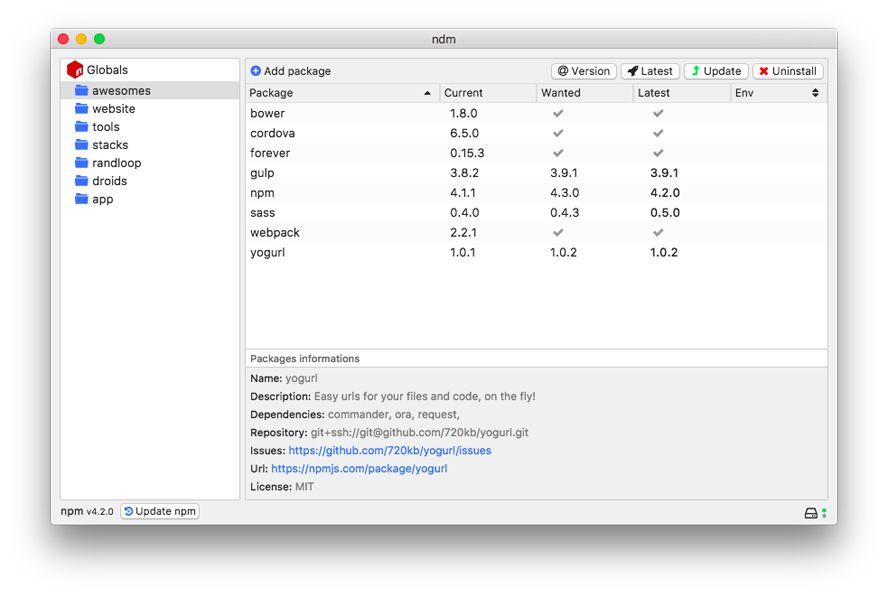Viewport: 888px width, 597px height.
Task: Click the cordova Wanted checkmark
Action: point(558,133)
